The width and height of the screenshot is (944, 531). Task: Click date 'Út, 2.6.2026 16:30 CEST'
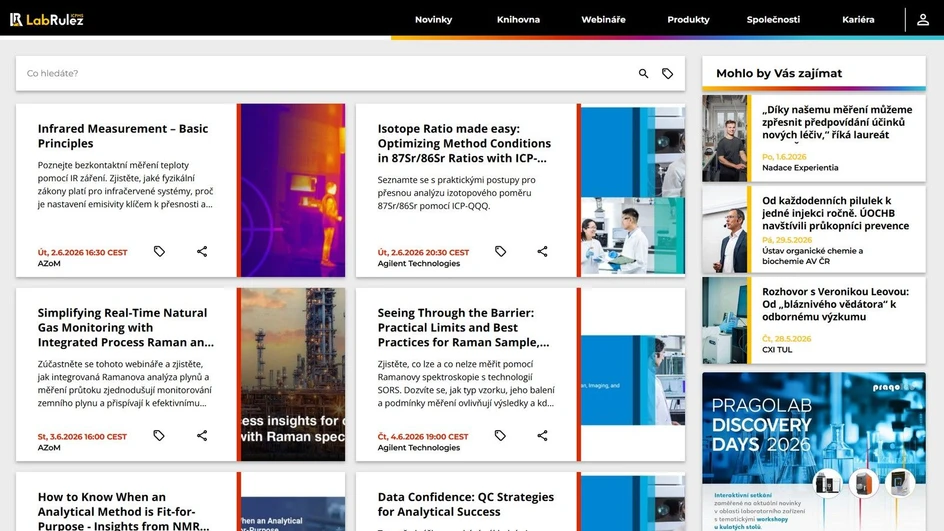(82, 252)
